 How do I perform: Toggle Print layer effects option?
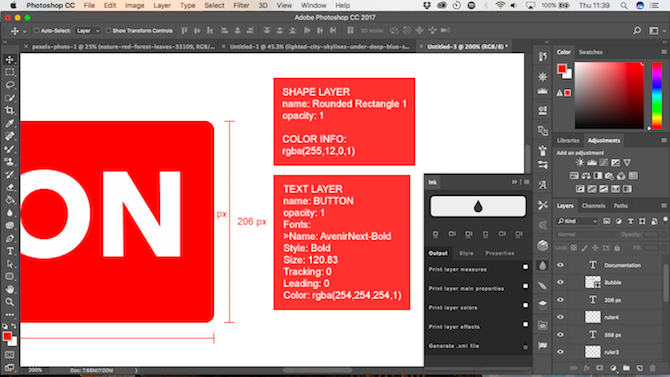526,324
